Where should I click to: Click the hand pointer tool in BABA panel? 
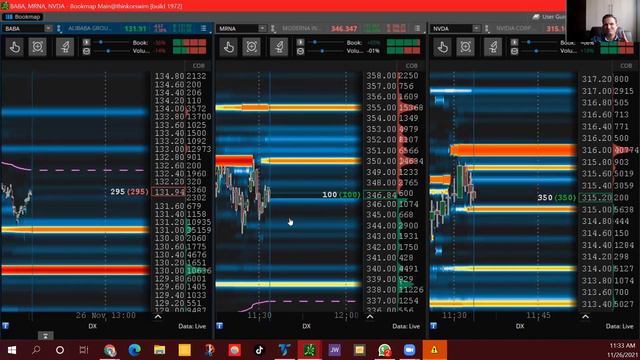click(x=15, y=47)
